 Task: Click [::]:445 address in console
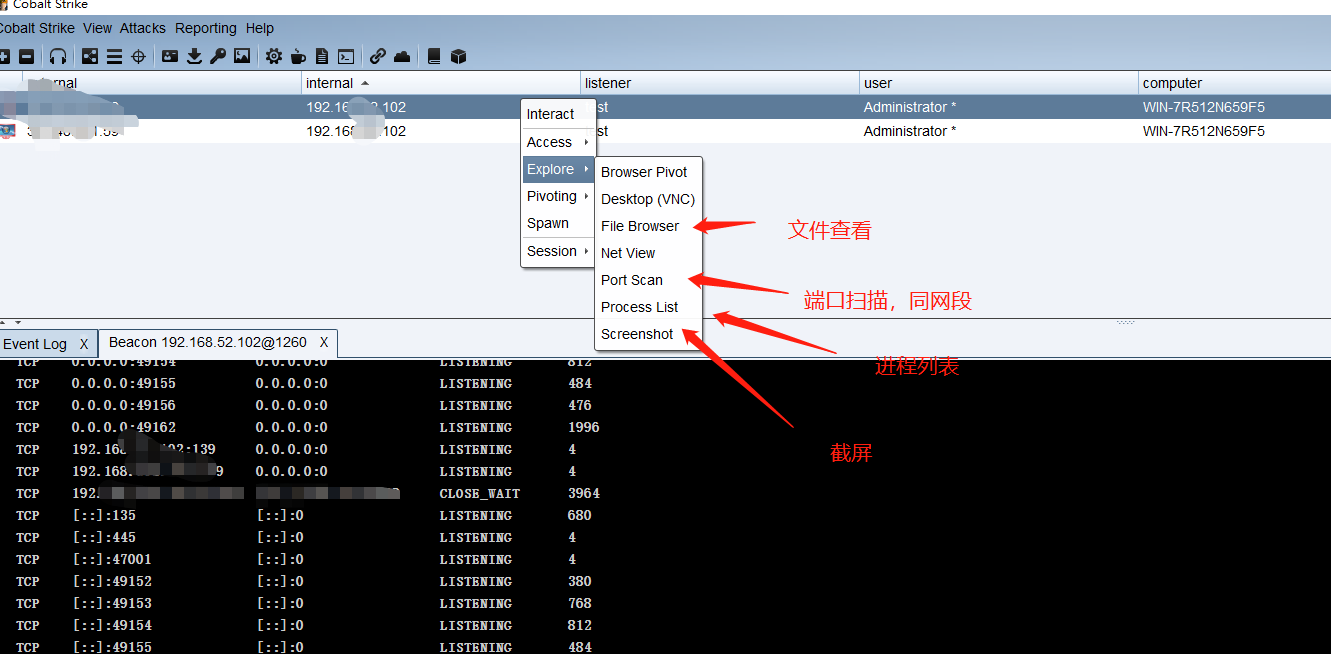point(104,537)
